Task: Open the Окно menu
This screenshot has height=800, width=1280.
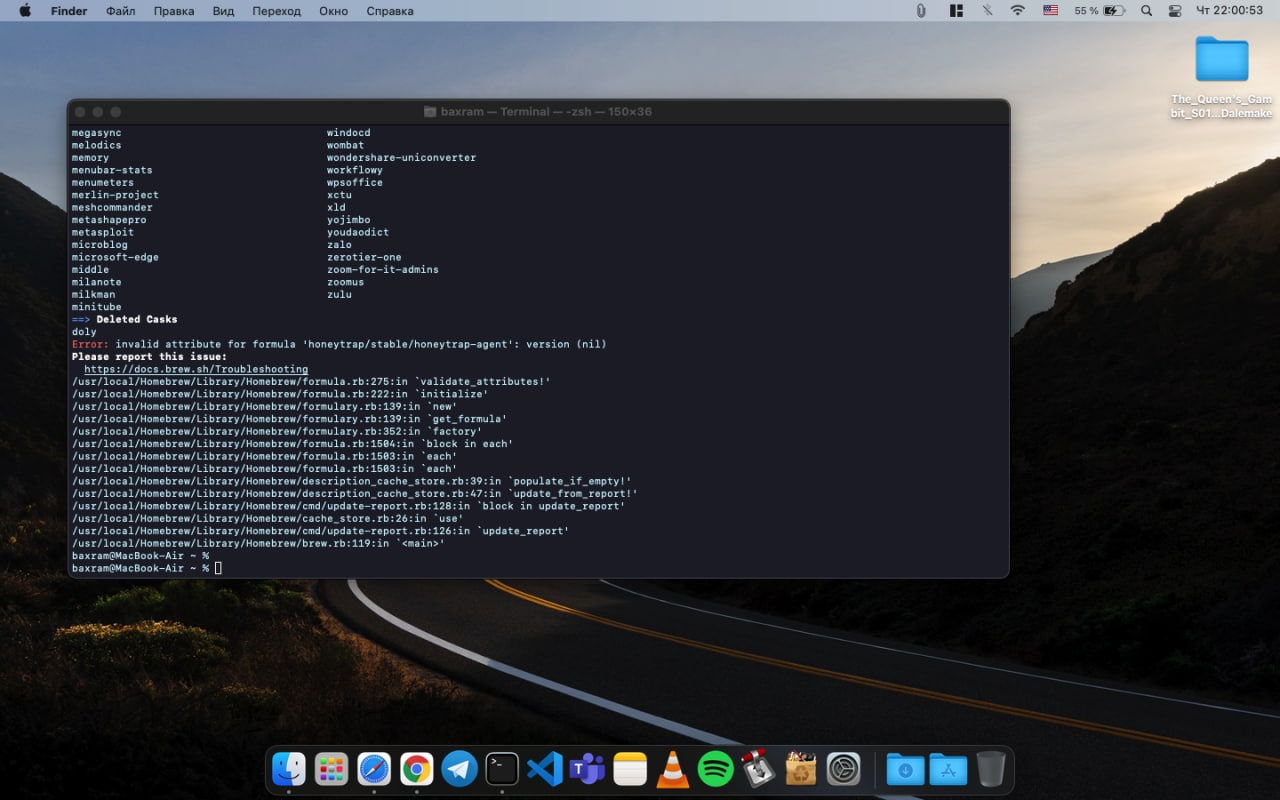Action: (333, 11)
